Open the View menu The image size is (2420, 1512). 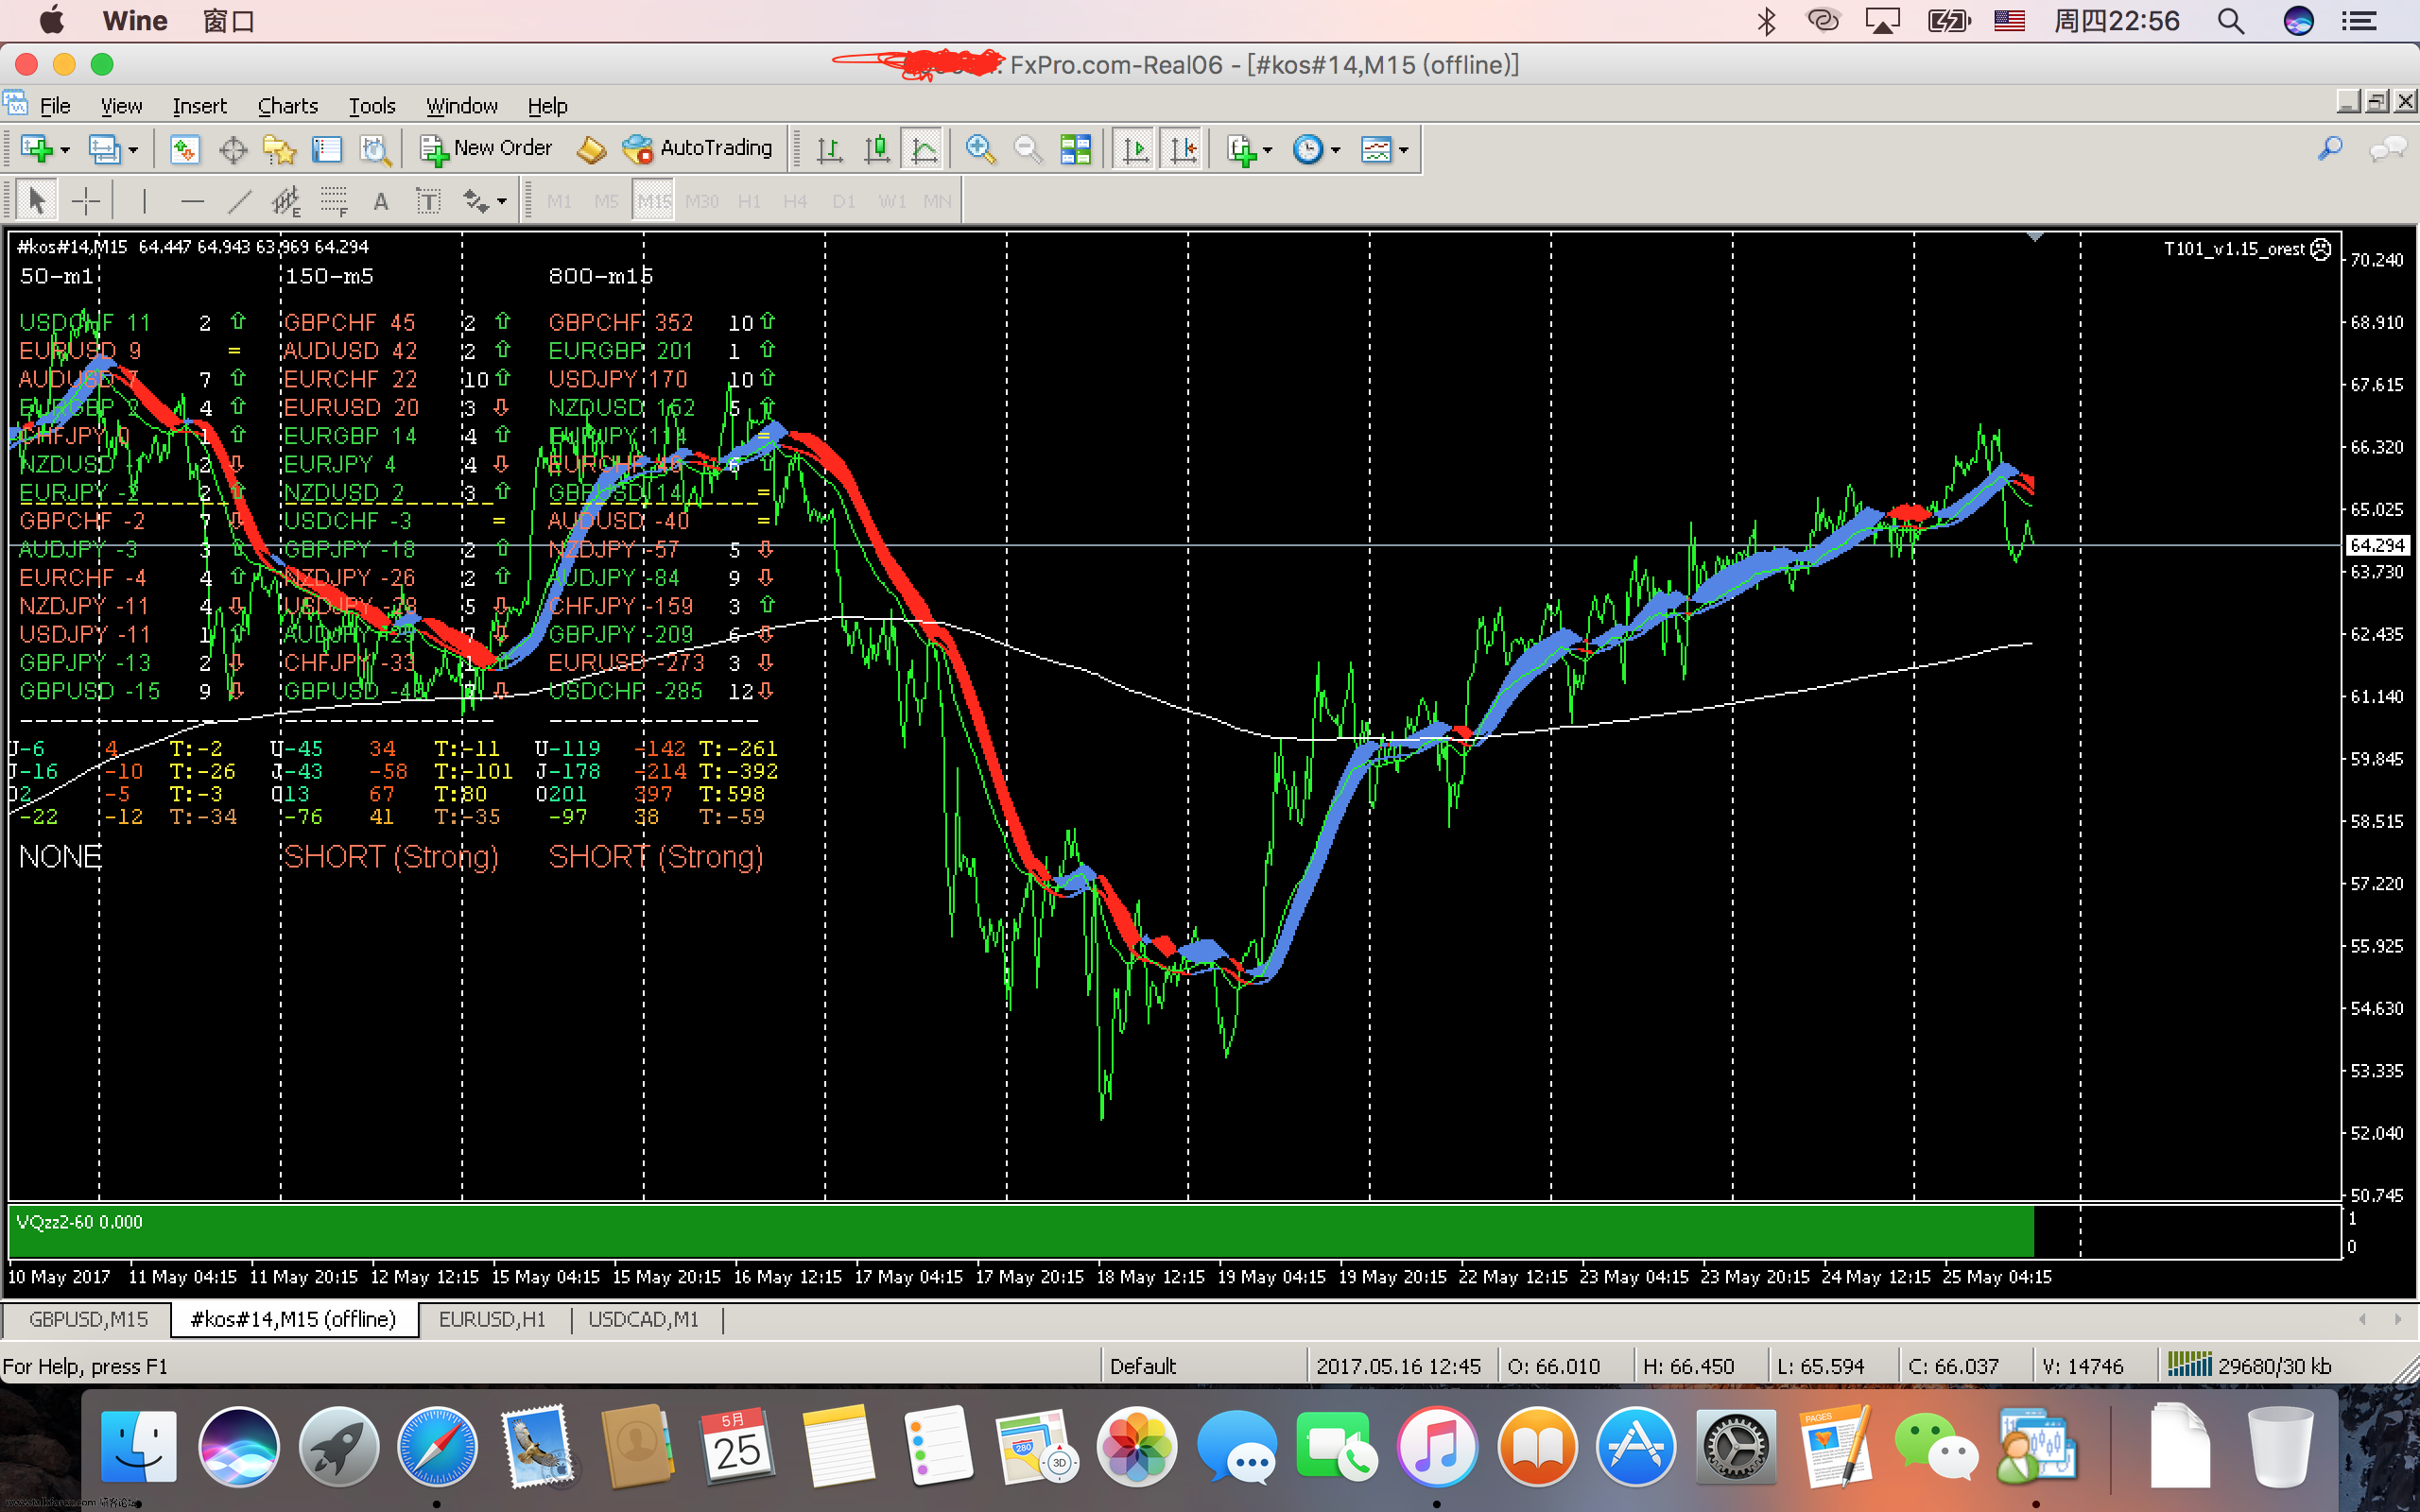(x=121, y=105)
